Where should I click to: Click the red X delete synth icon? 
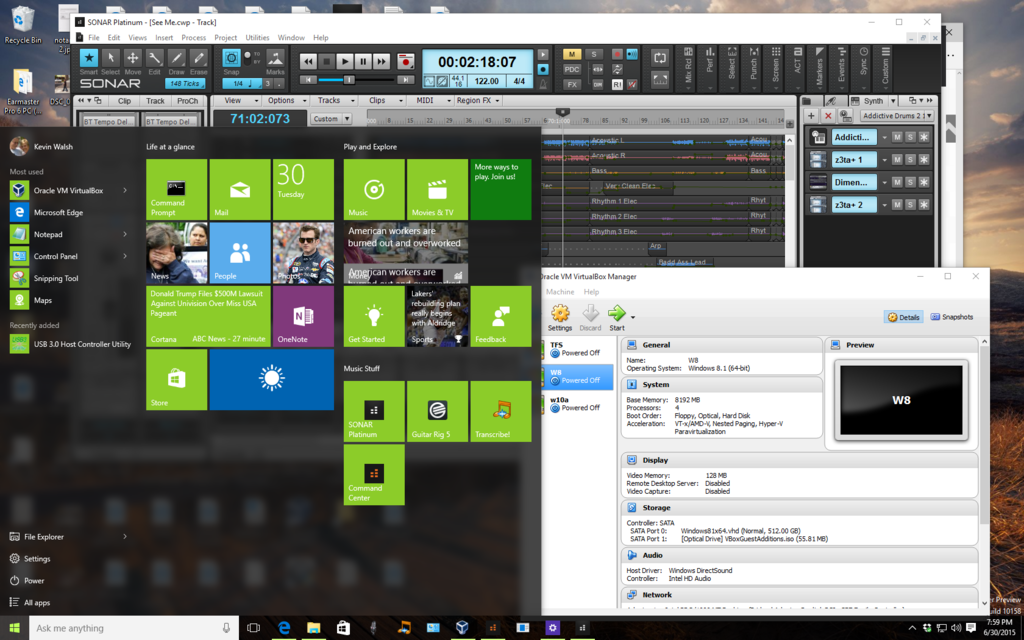click(828, 116)
